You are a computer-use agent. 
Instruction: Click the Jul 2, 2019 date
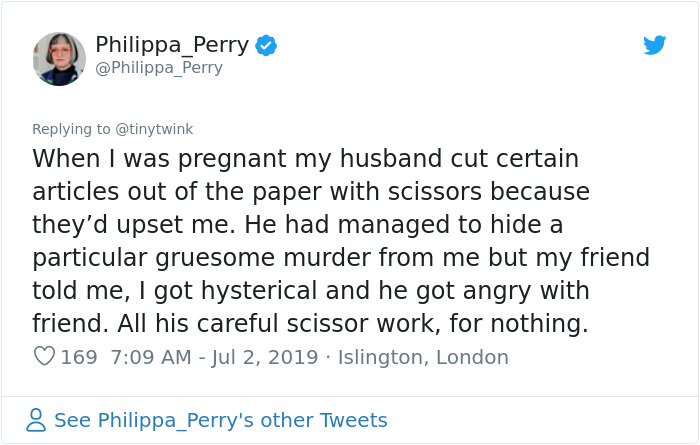pos(263,357)
